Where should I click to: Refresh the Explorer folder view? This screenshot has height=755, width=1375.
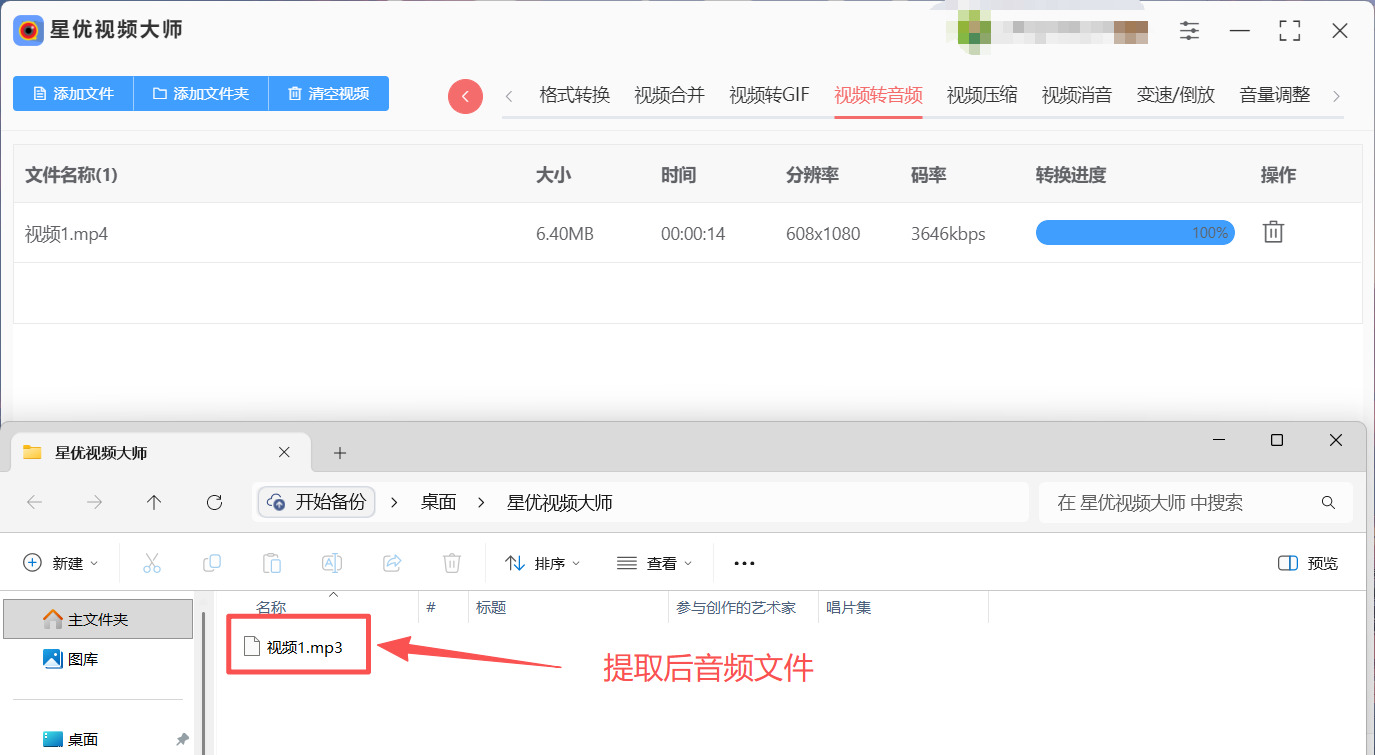point(214,502)
